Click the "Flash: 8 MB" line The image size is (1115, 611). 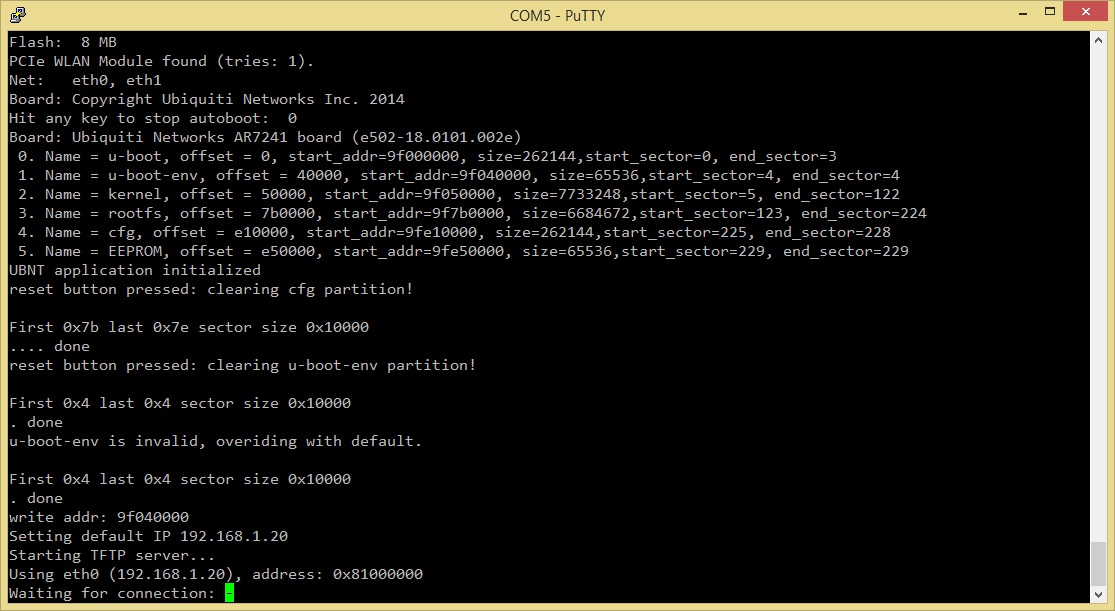pyautogui.click(x=63, y=43)
